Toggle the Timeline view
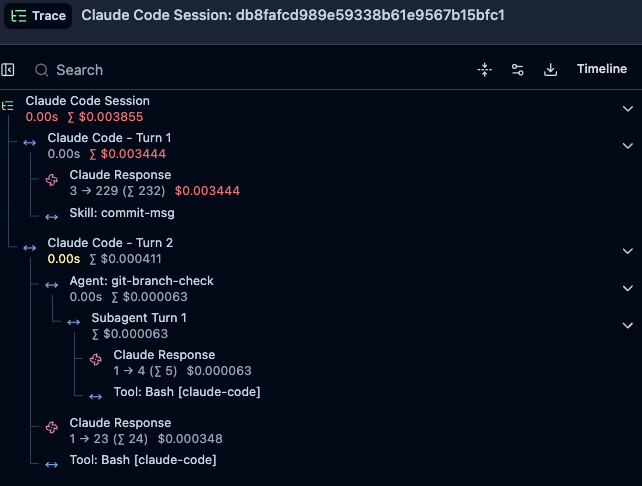 coord(601,69)
